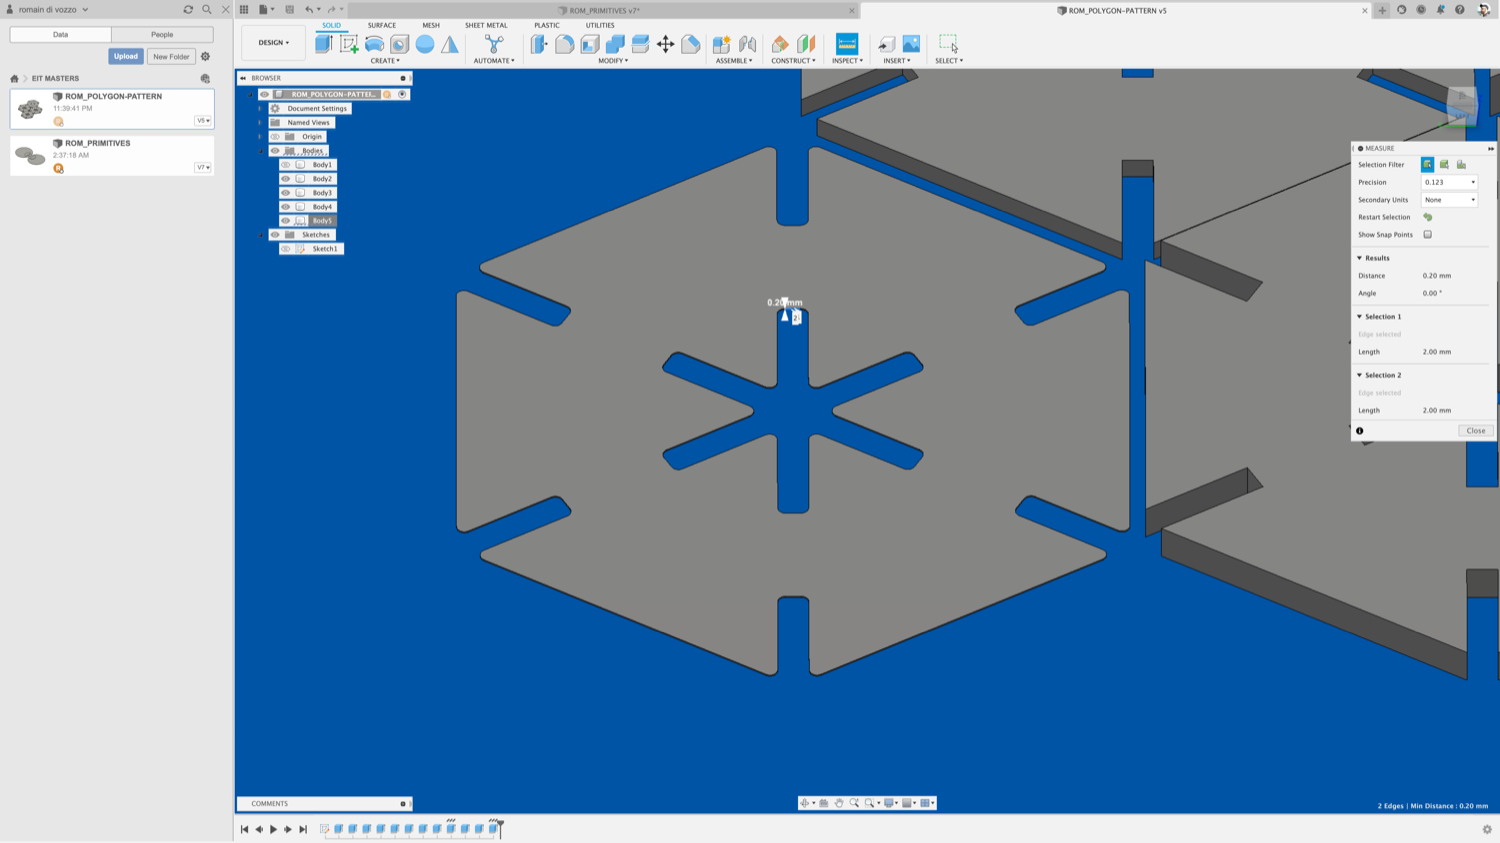Switch to the MESH tab
Screen dimensions: 1500x843
[x=431, y=25]
